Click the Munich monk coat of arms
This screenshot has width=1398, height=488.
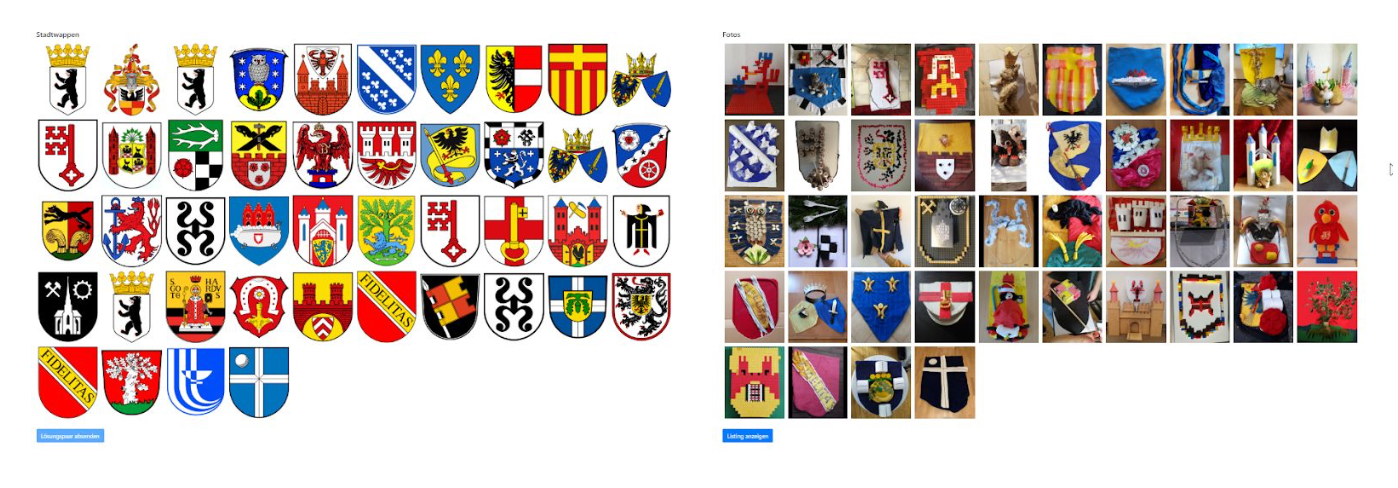click(642, 230)
